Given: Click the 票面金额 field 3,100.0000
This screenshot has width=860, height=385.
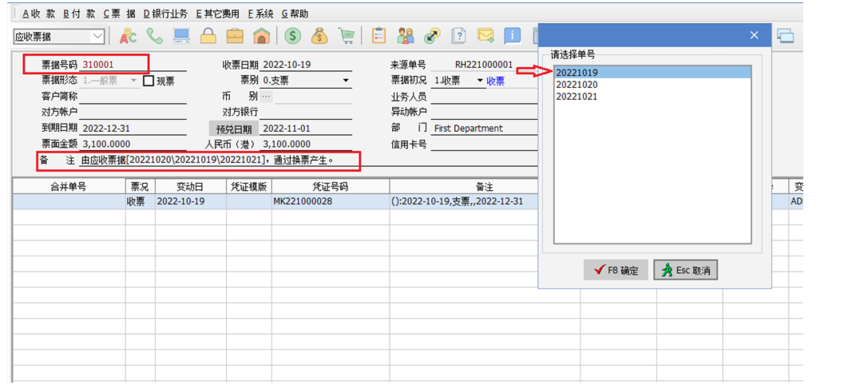Looking at the screenshot, I should (133, 144).
